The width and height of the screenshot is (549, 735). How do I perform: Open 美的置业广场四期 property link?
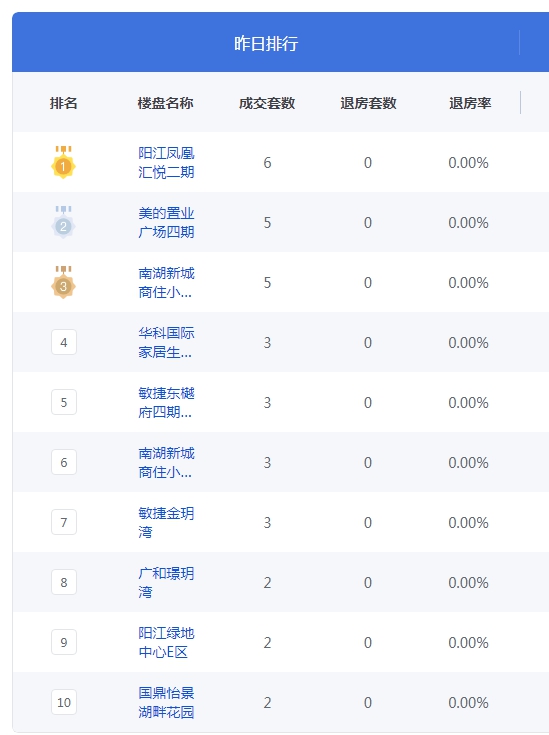coord(166,223)
